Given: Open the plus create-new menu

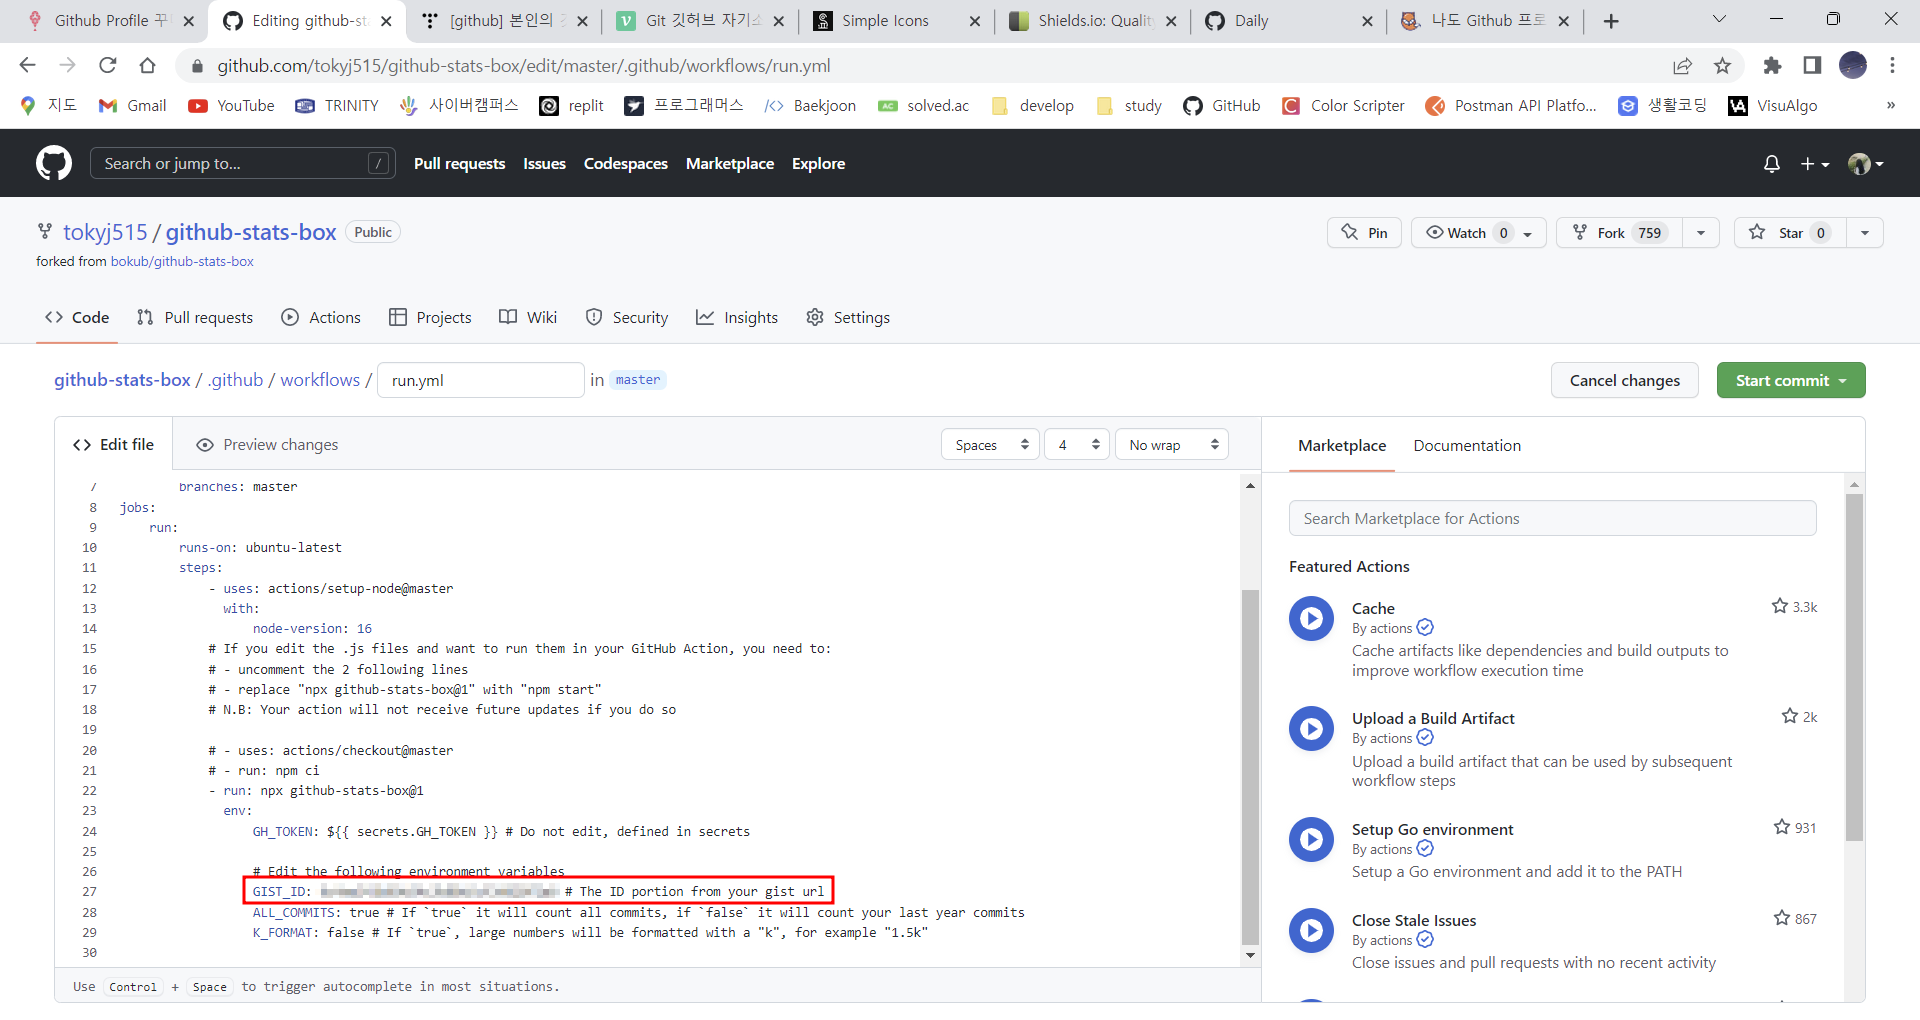Looking at the screenshot, I should coord(1814,164).
